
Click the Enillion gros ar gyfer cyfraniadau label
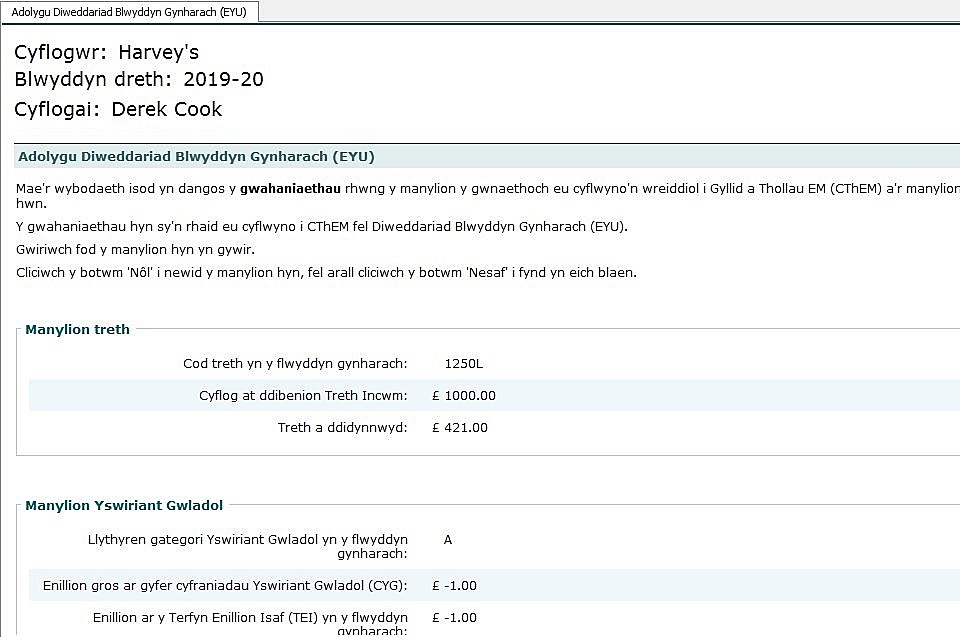point(225,585)
